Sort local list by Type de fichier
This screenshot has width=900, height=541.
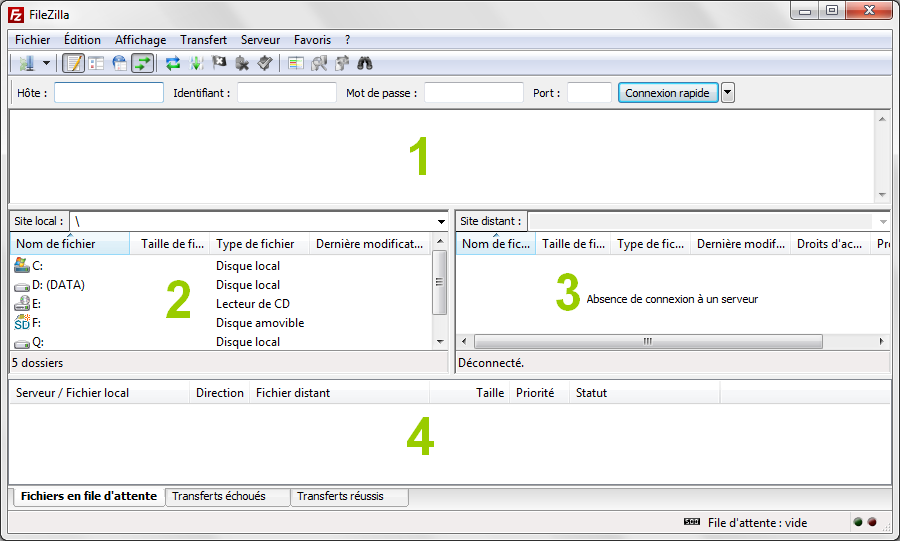(x=259, y=244)
